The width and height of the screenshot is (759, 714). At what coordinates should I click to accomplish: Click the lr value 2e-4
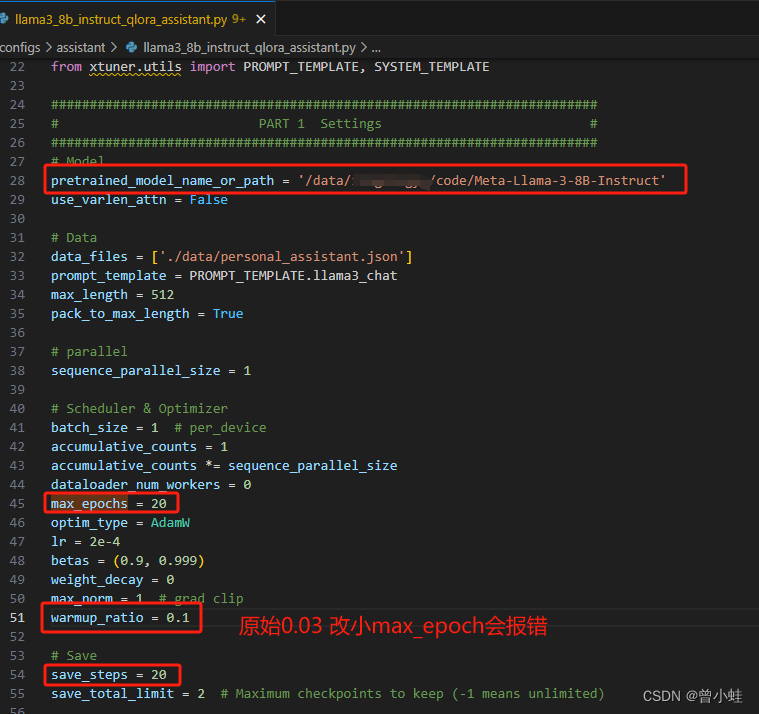pos(105,542)
